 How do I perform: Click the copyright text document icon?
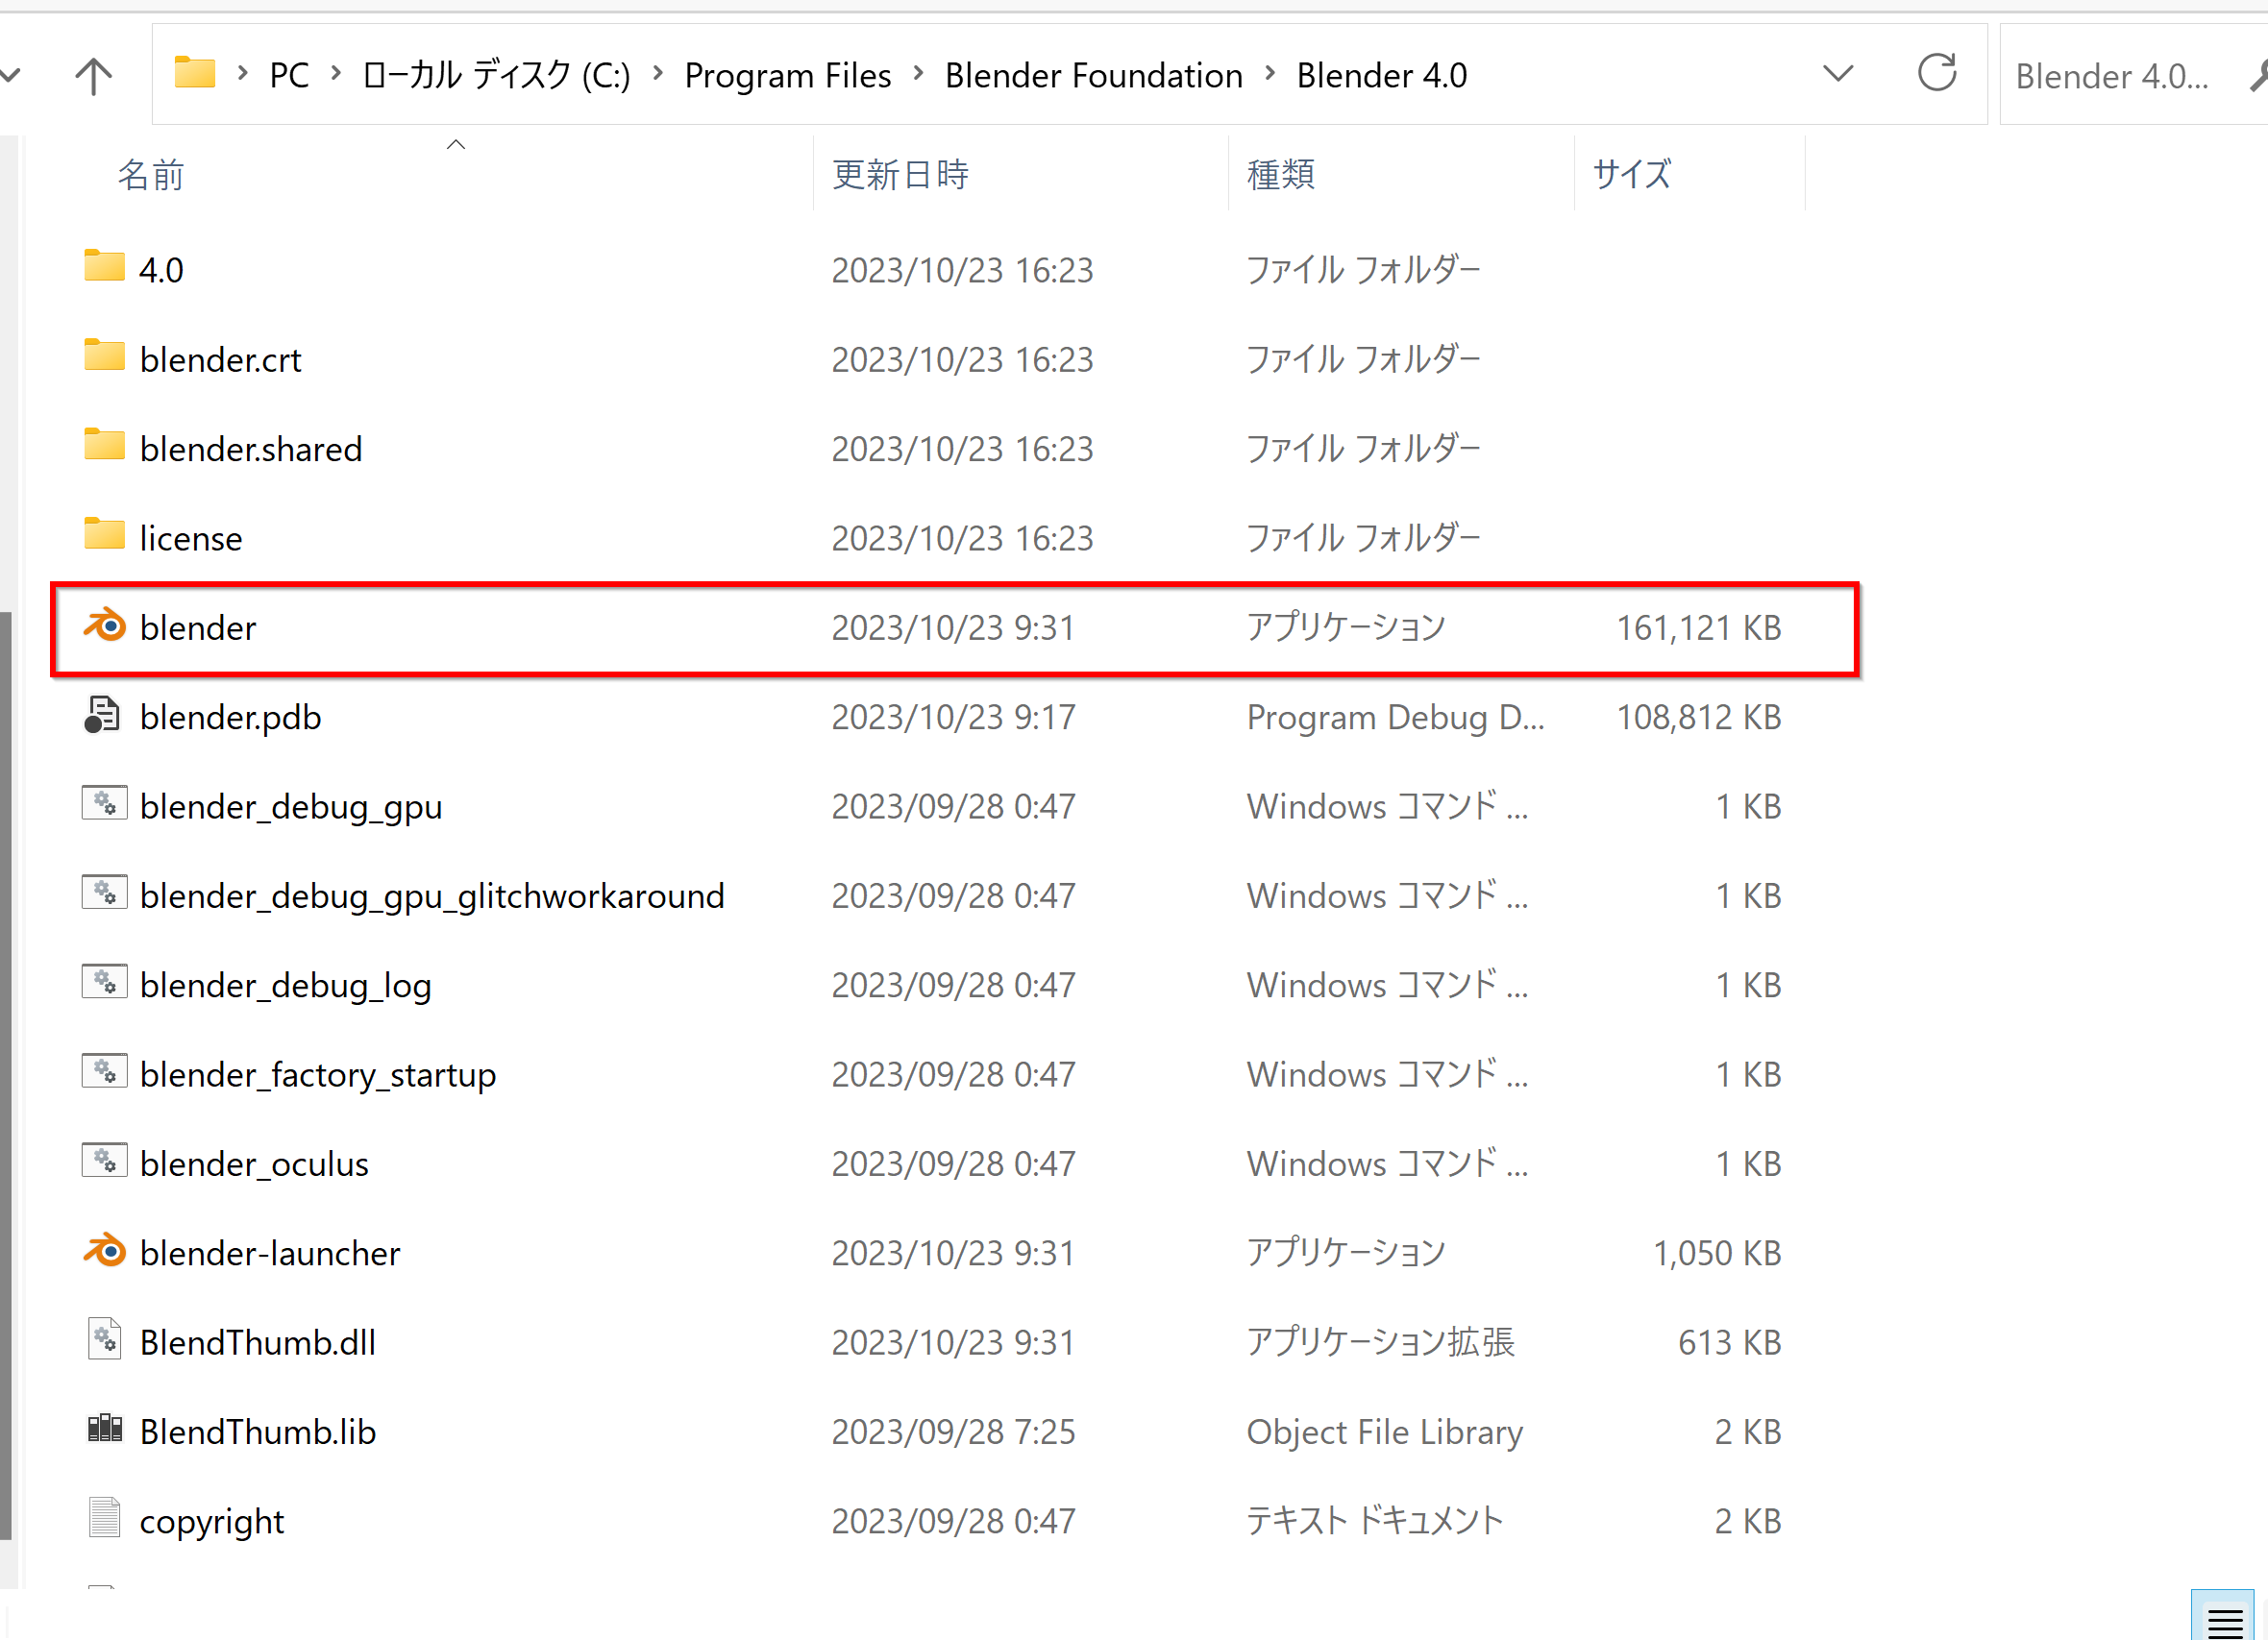pyautogui.click(x=104, y=1517)
